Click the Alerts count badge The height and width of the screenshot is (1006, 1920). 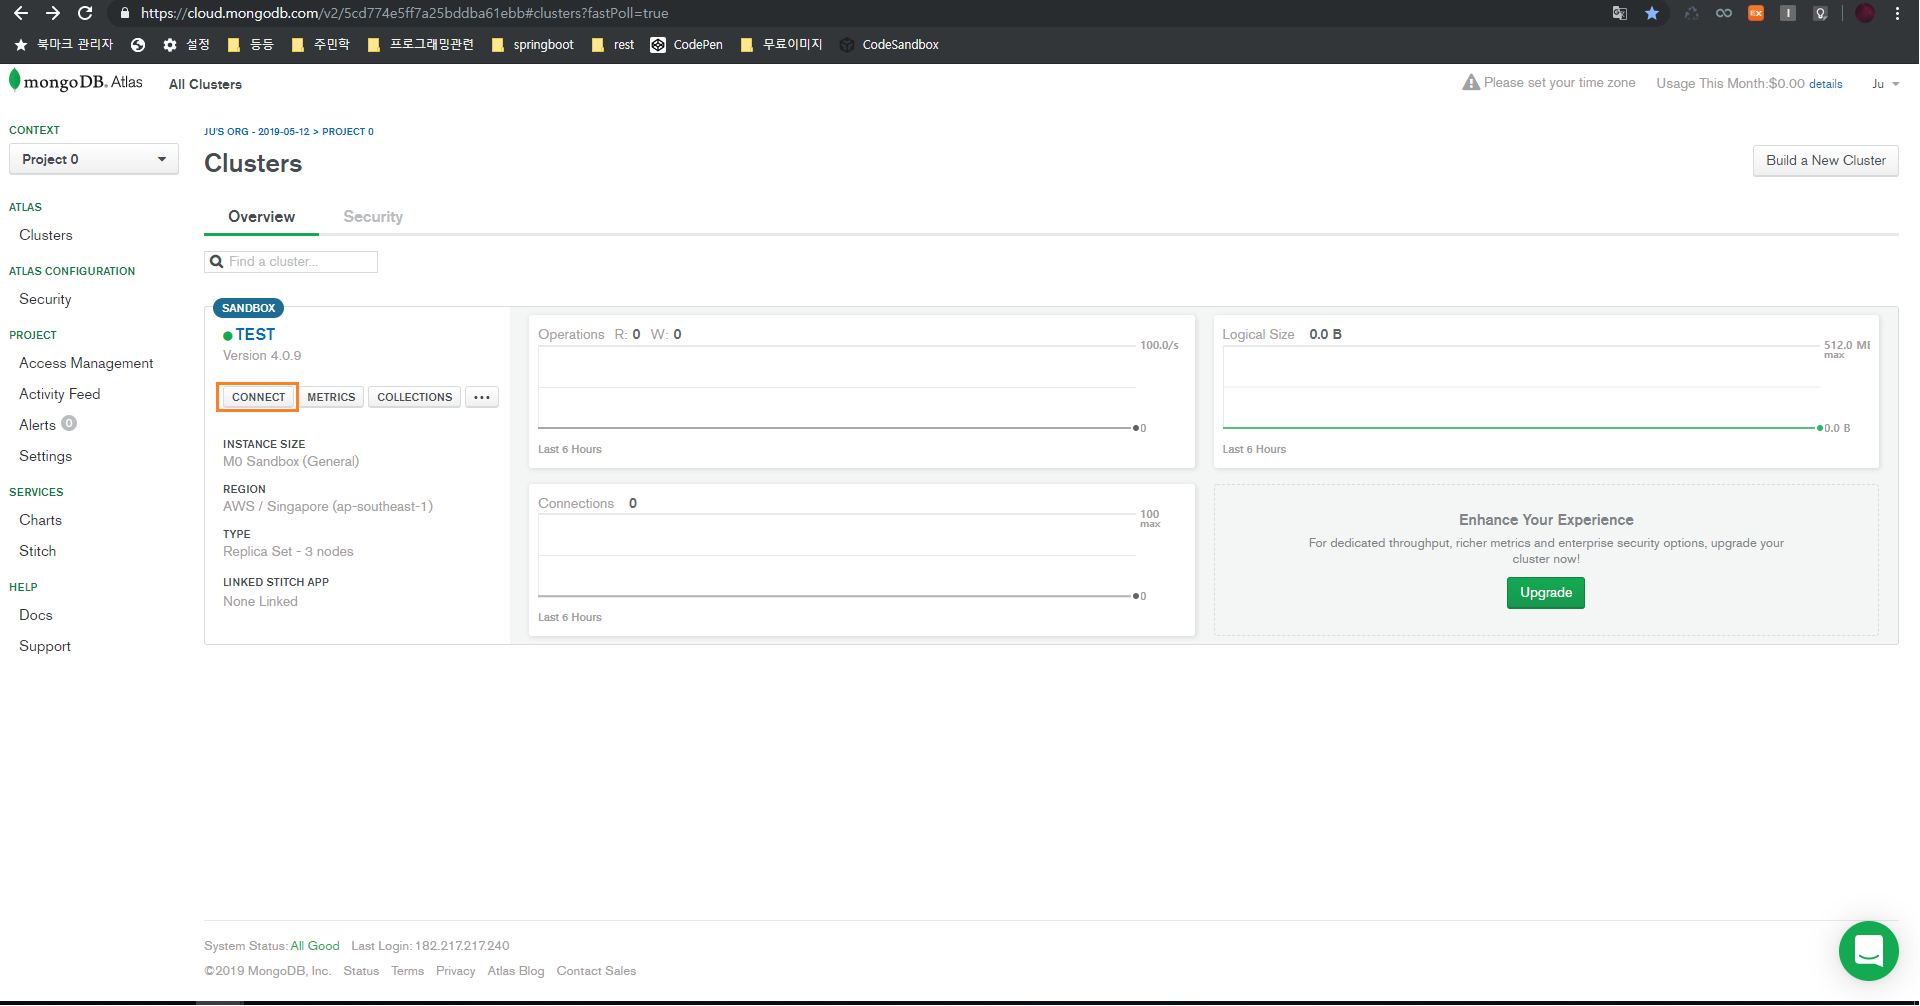69,423
